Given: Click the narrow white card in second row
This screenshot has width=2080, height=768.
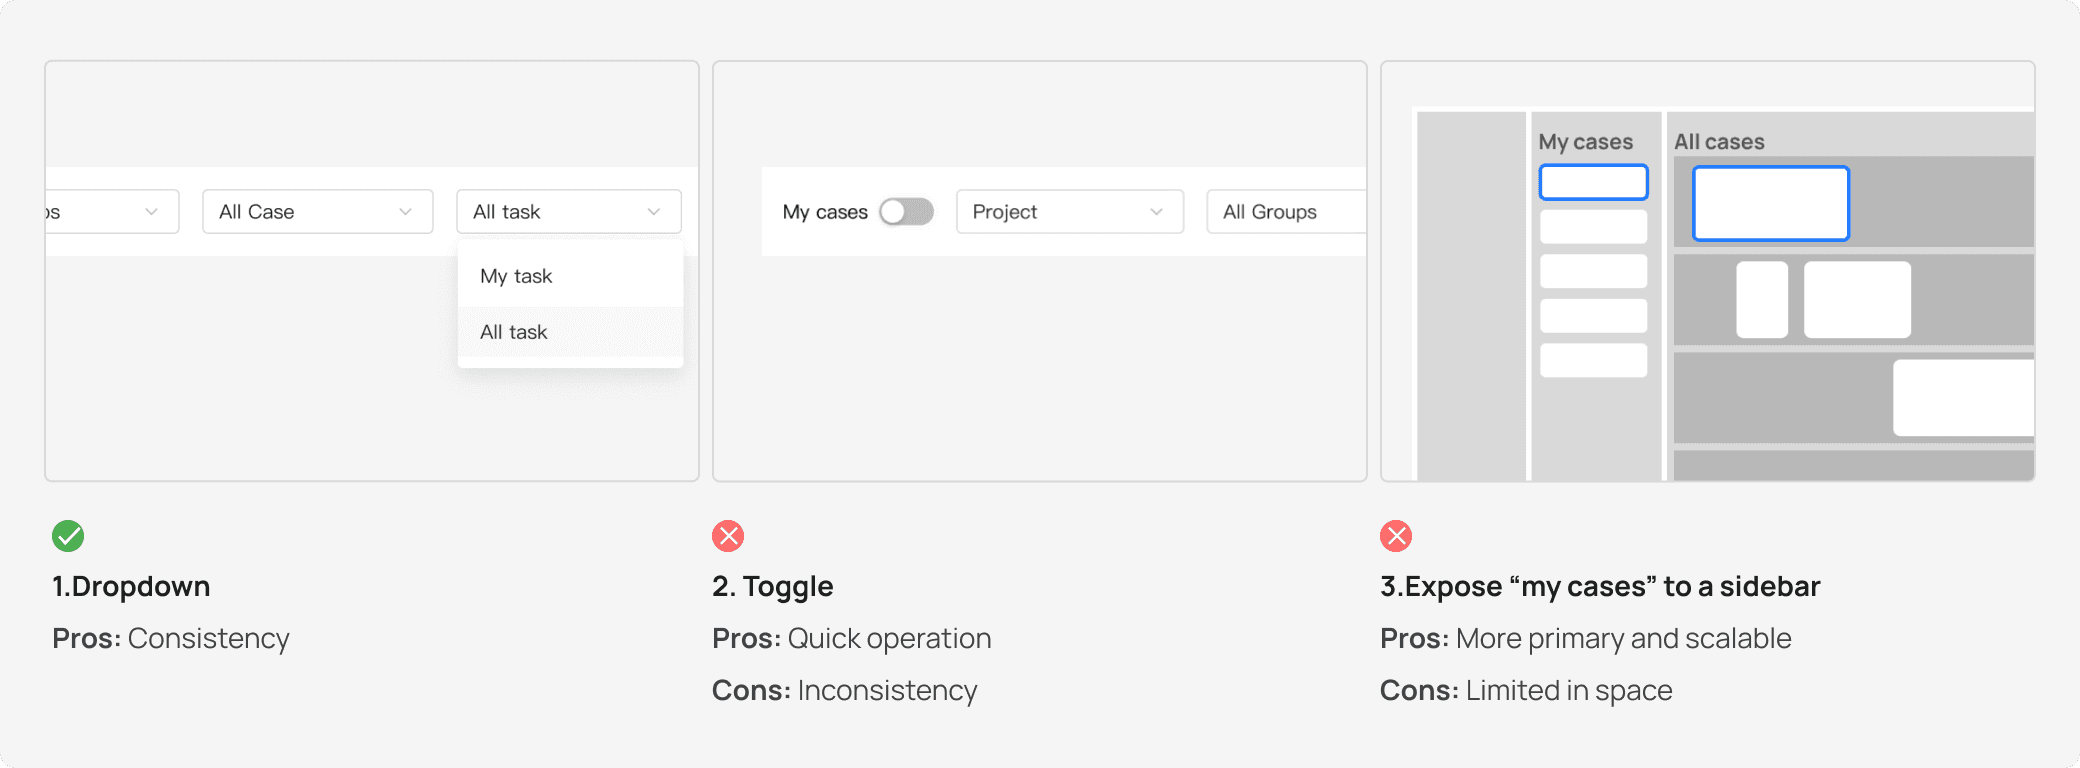Looking at the screenshot, I should 1762,300.
